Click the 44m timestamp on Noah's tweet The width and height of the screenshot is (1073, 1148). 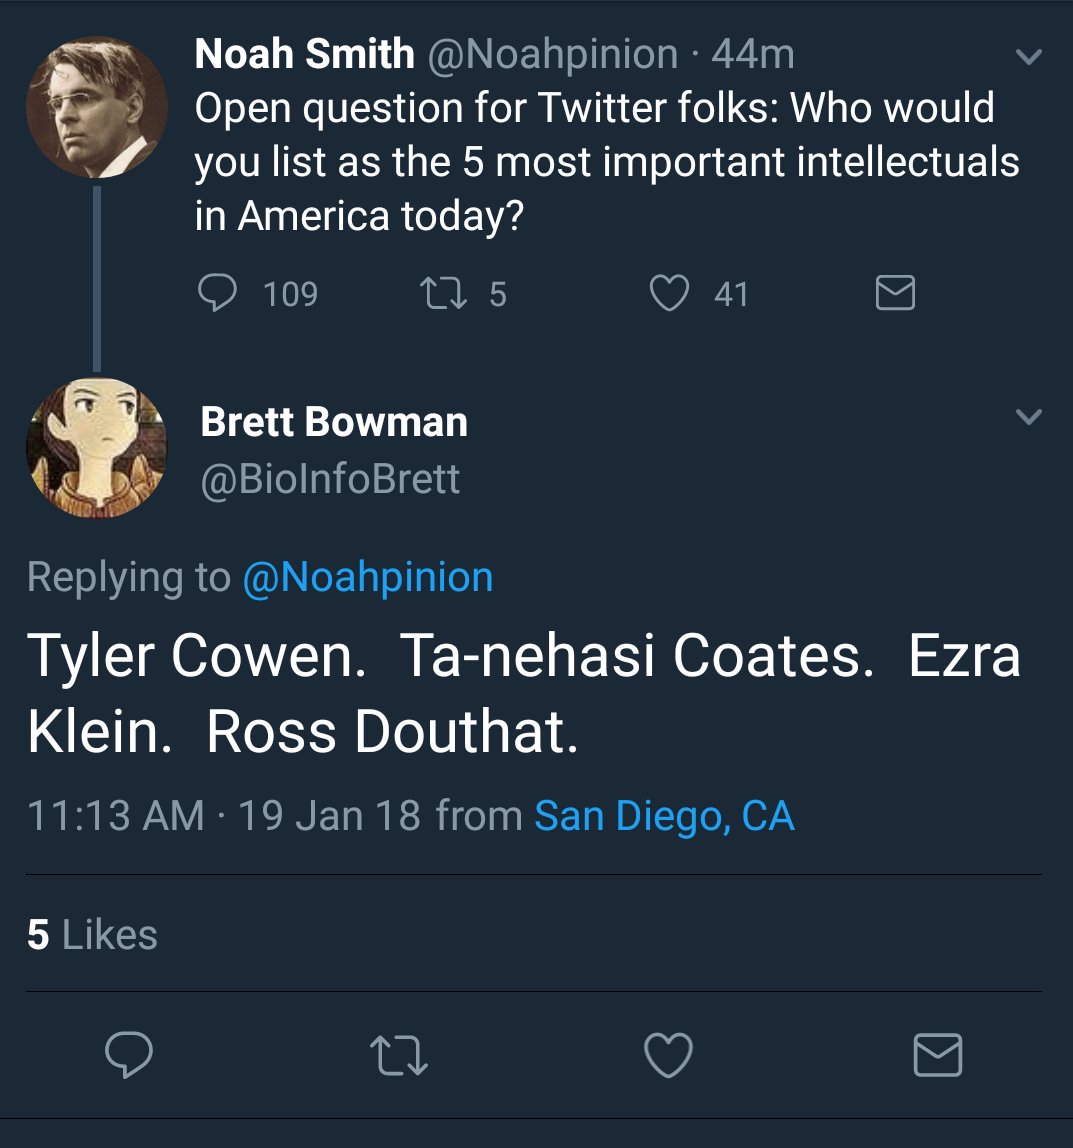[753, 54]
